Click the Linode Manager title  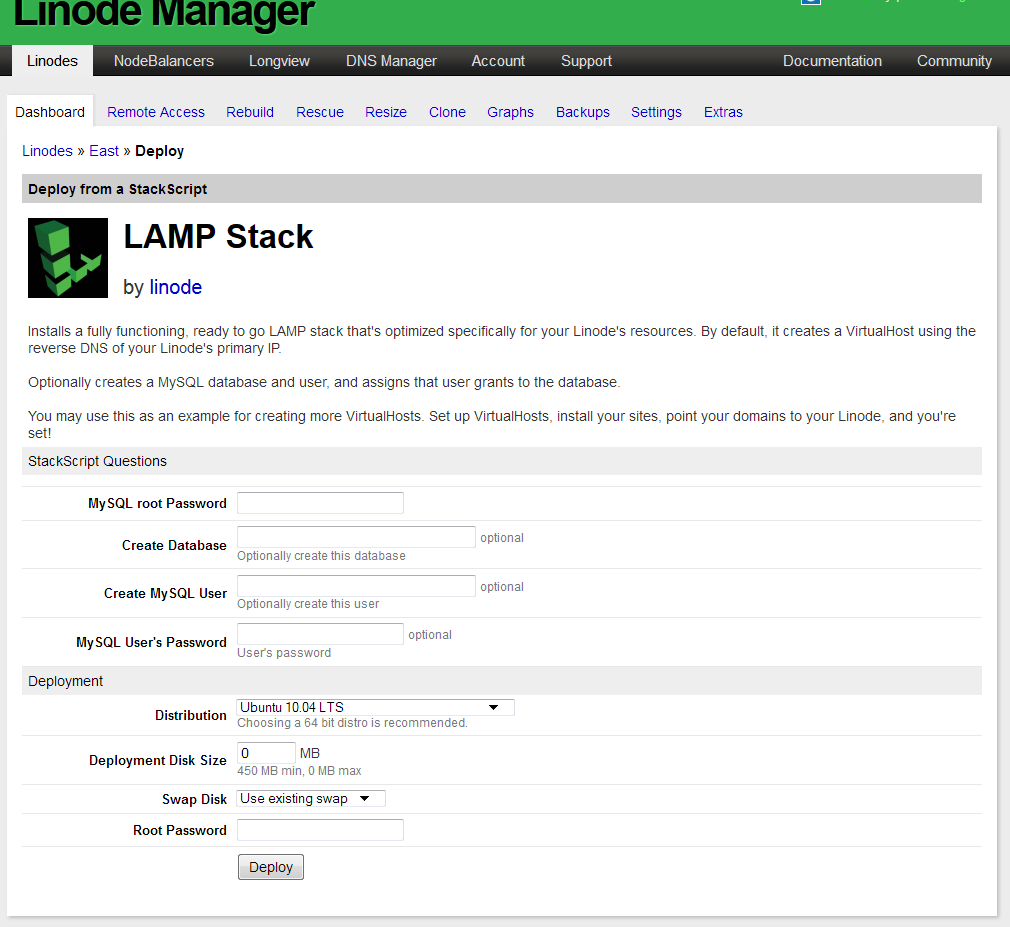(x=164, y=13)
